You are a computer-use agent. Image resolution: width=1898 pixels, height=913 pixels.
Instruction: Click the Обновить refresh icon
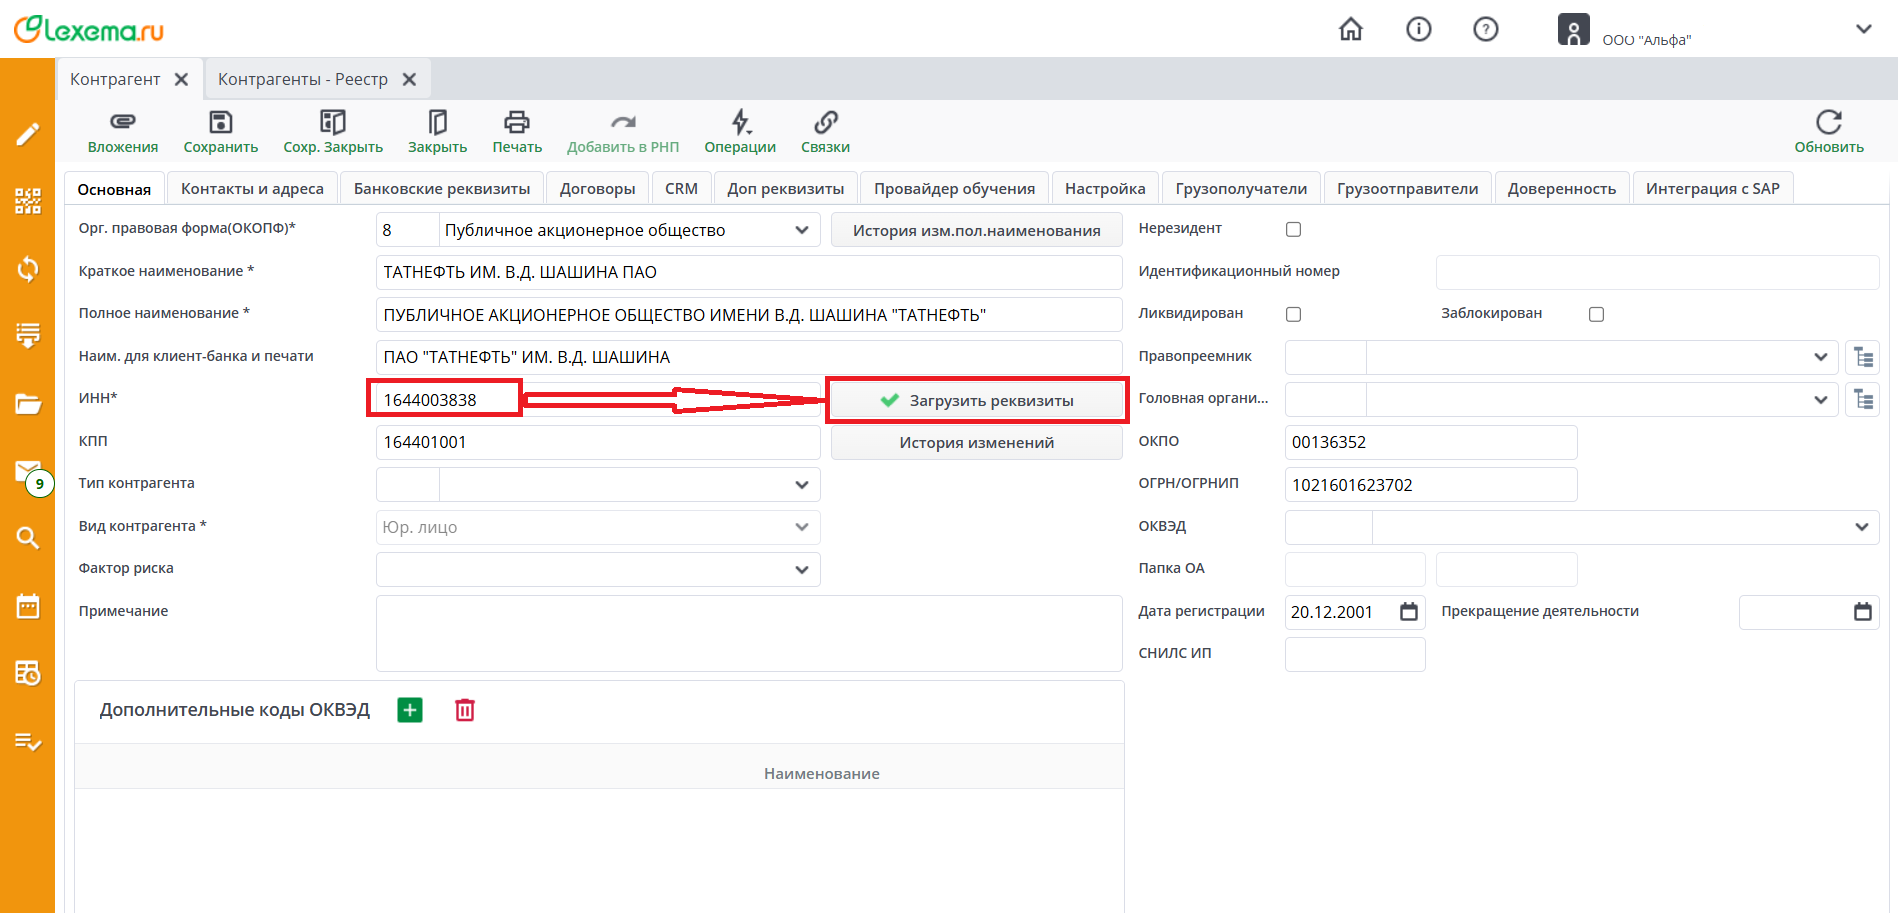[1828, 122]
